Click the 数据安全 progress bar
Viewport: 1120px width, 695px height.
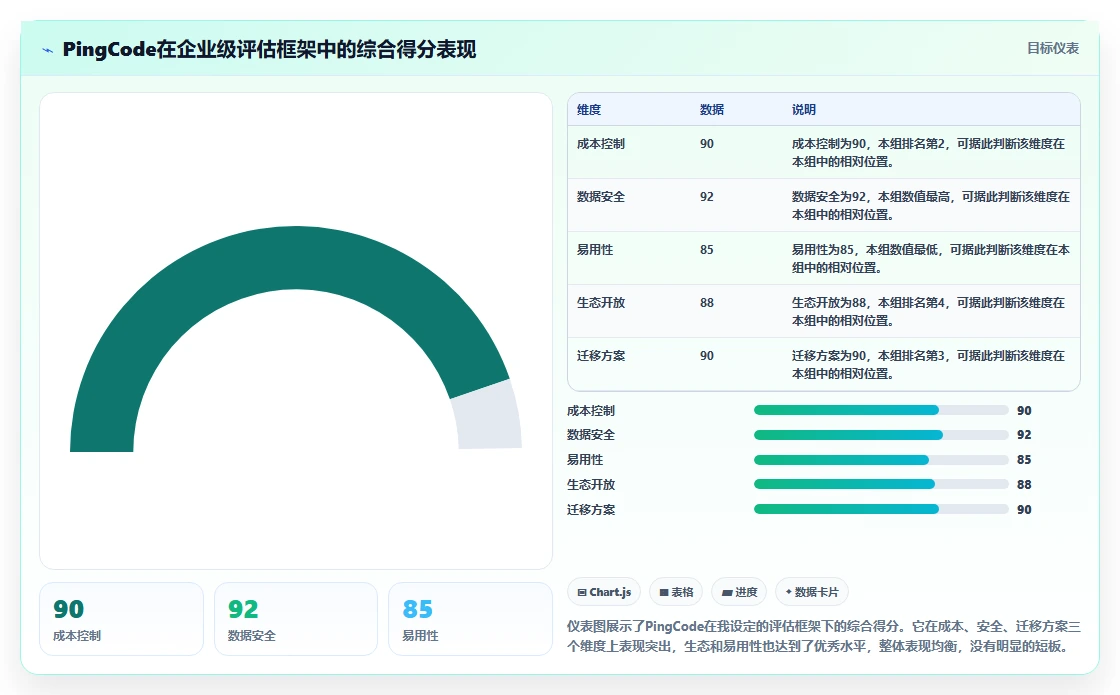[x=881, y=435]
